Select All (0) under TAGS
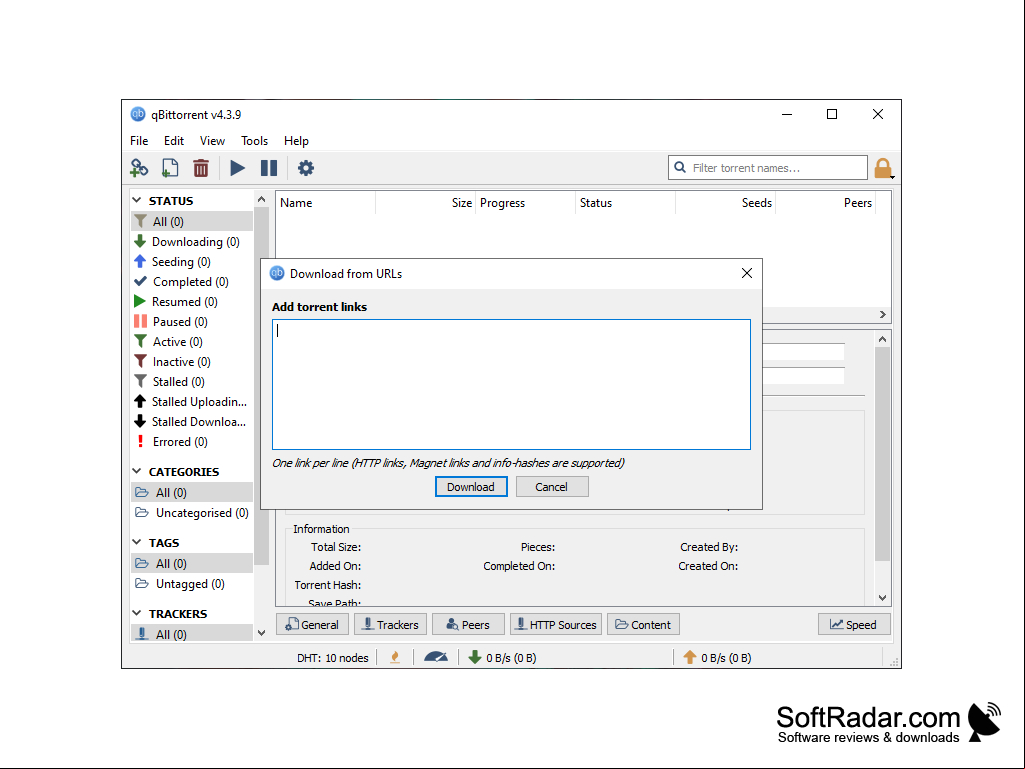This screenshot has height=769, width=1025. [192, 564]
